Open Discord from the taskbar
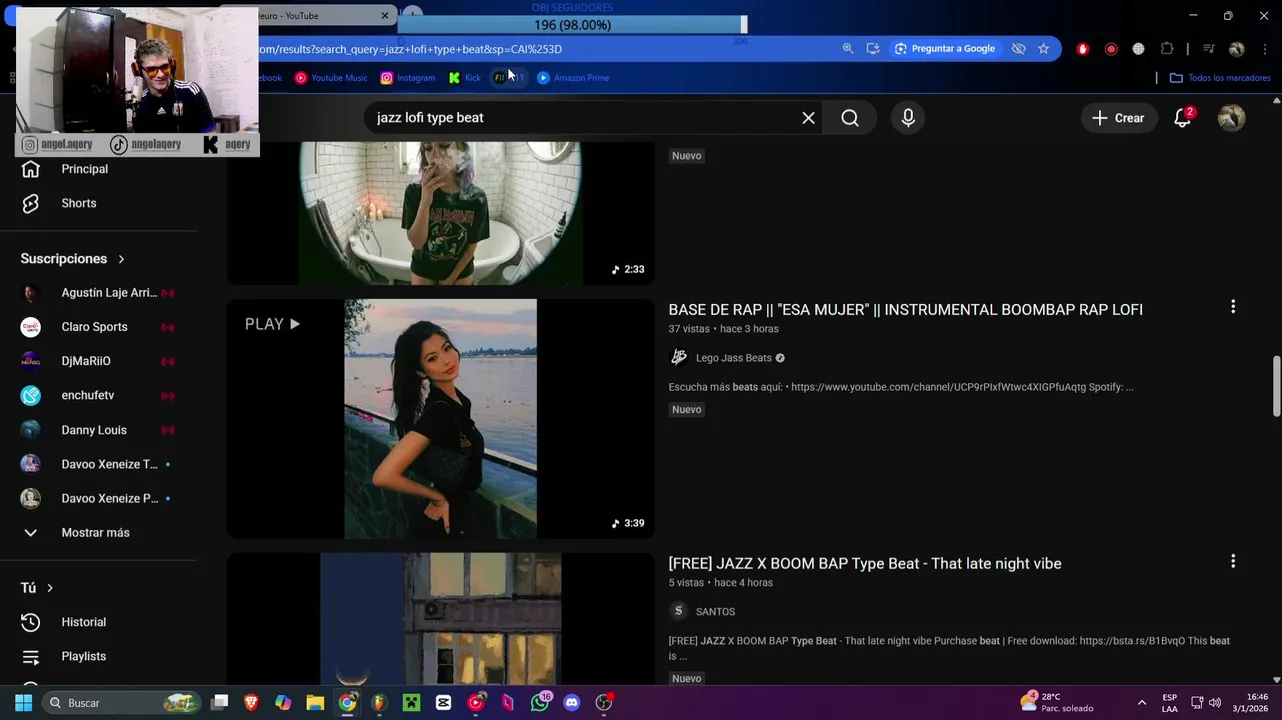Viewport: 1282px width, 720px height. [x=572, y=703]
